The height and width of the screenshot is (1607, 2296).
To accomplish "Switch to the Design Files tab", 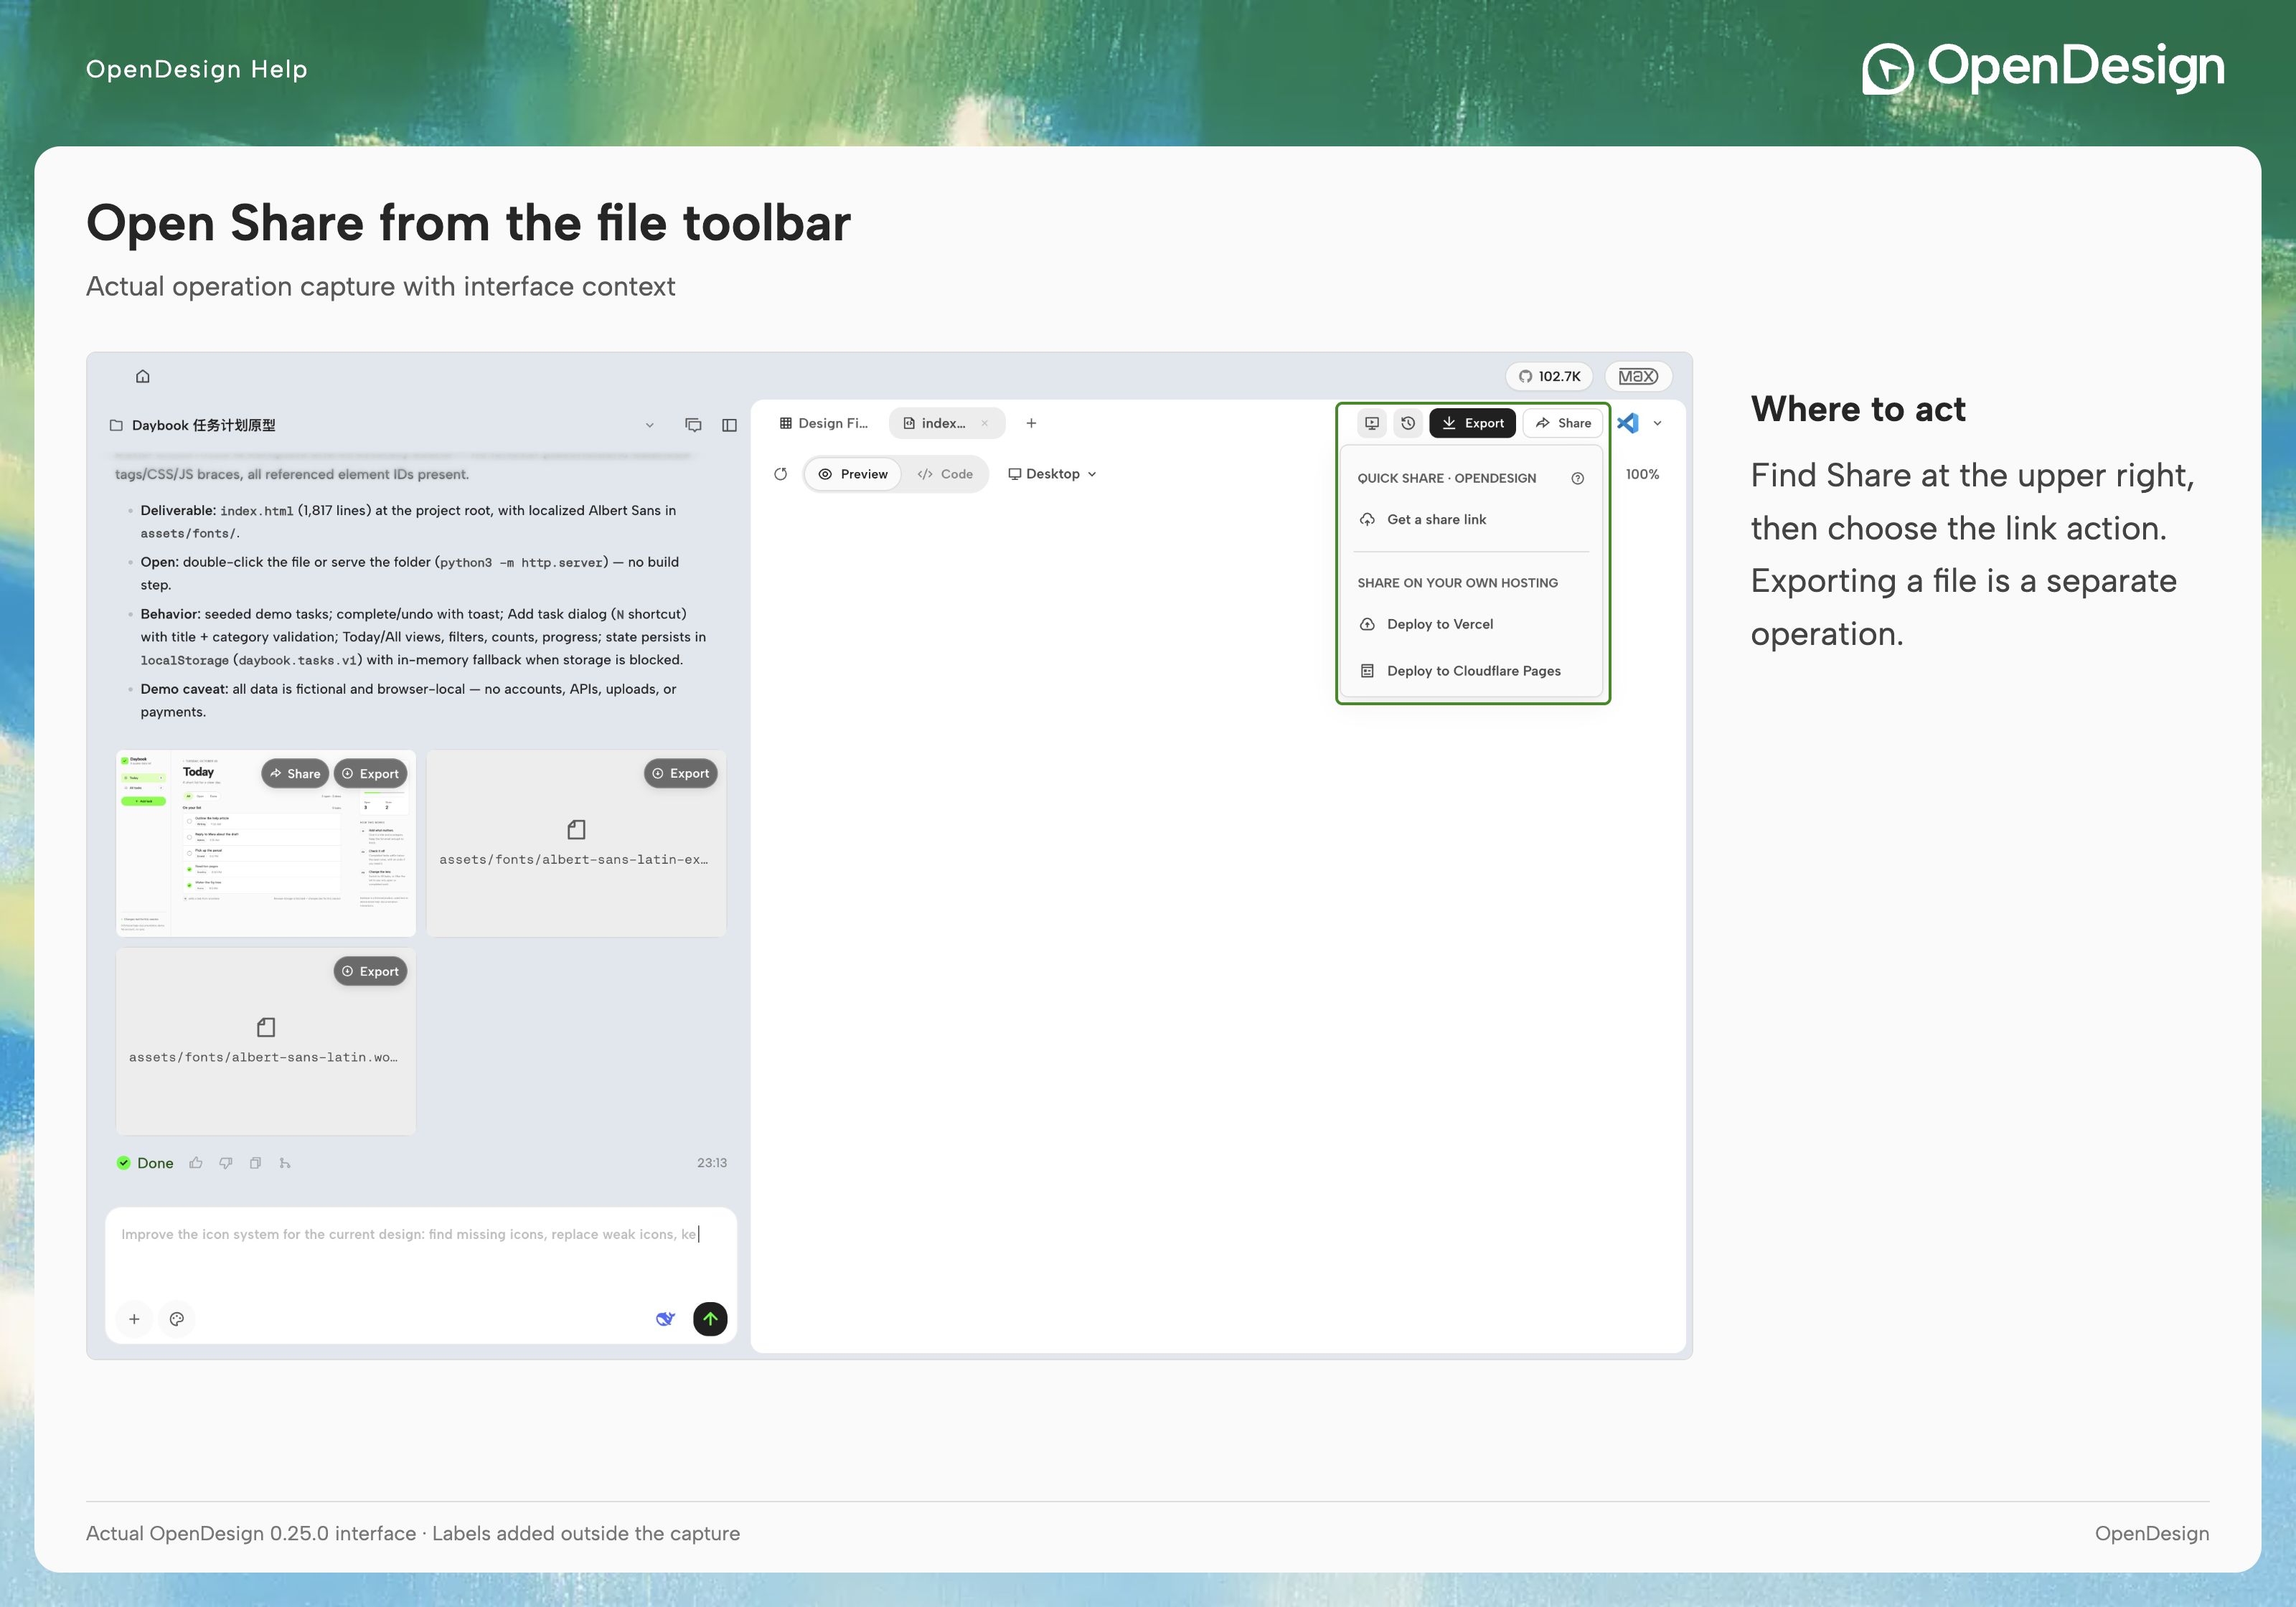I will tap(824, 423).
